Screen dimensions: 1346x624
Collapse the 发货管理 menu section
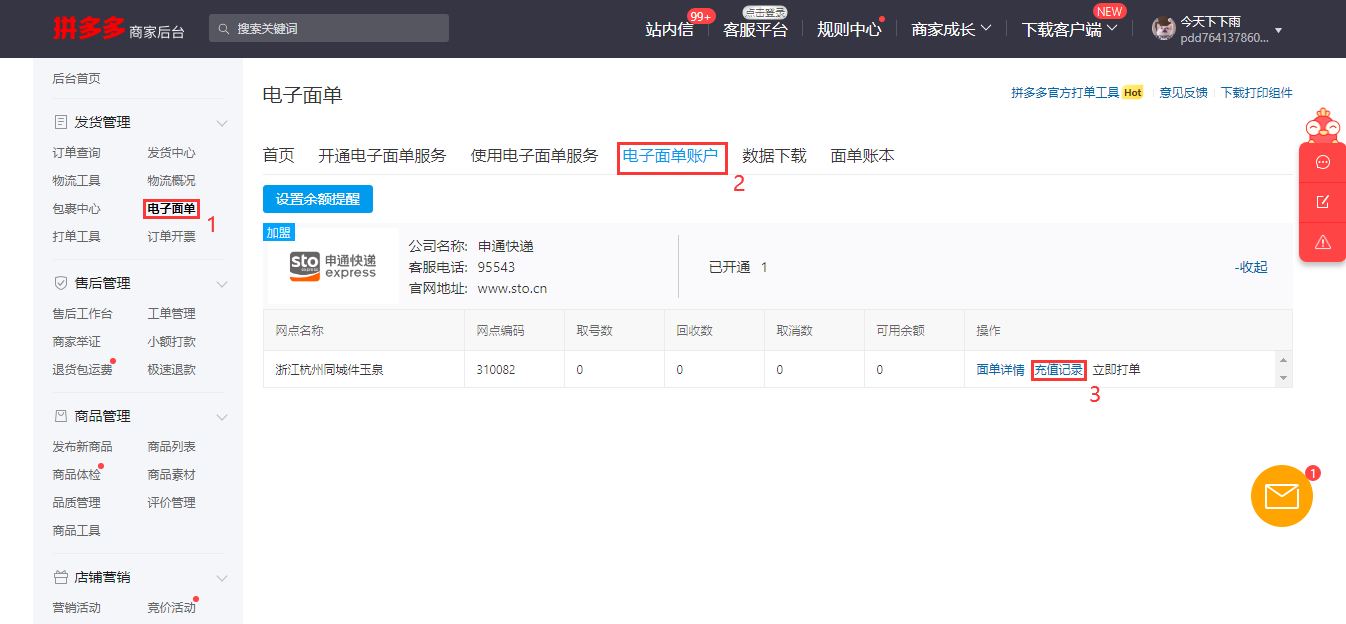(222, 123)
